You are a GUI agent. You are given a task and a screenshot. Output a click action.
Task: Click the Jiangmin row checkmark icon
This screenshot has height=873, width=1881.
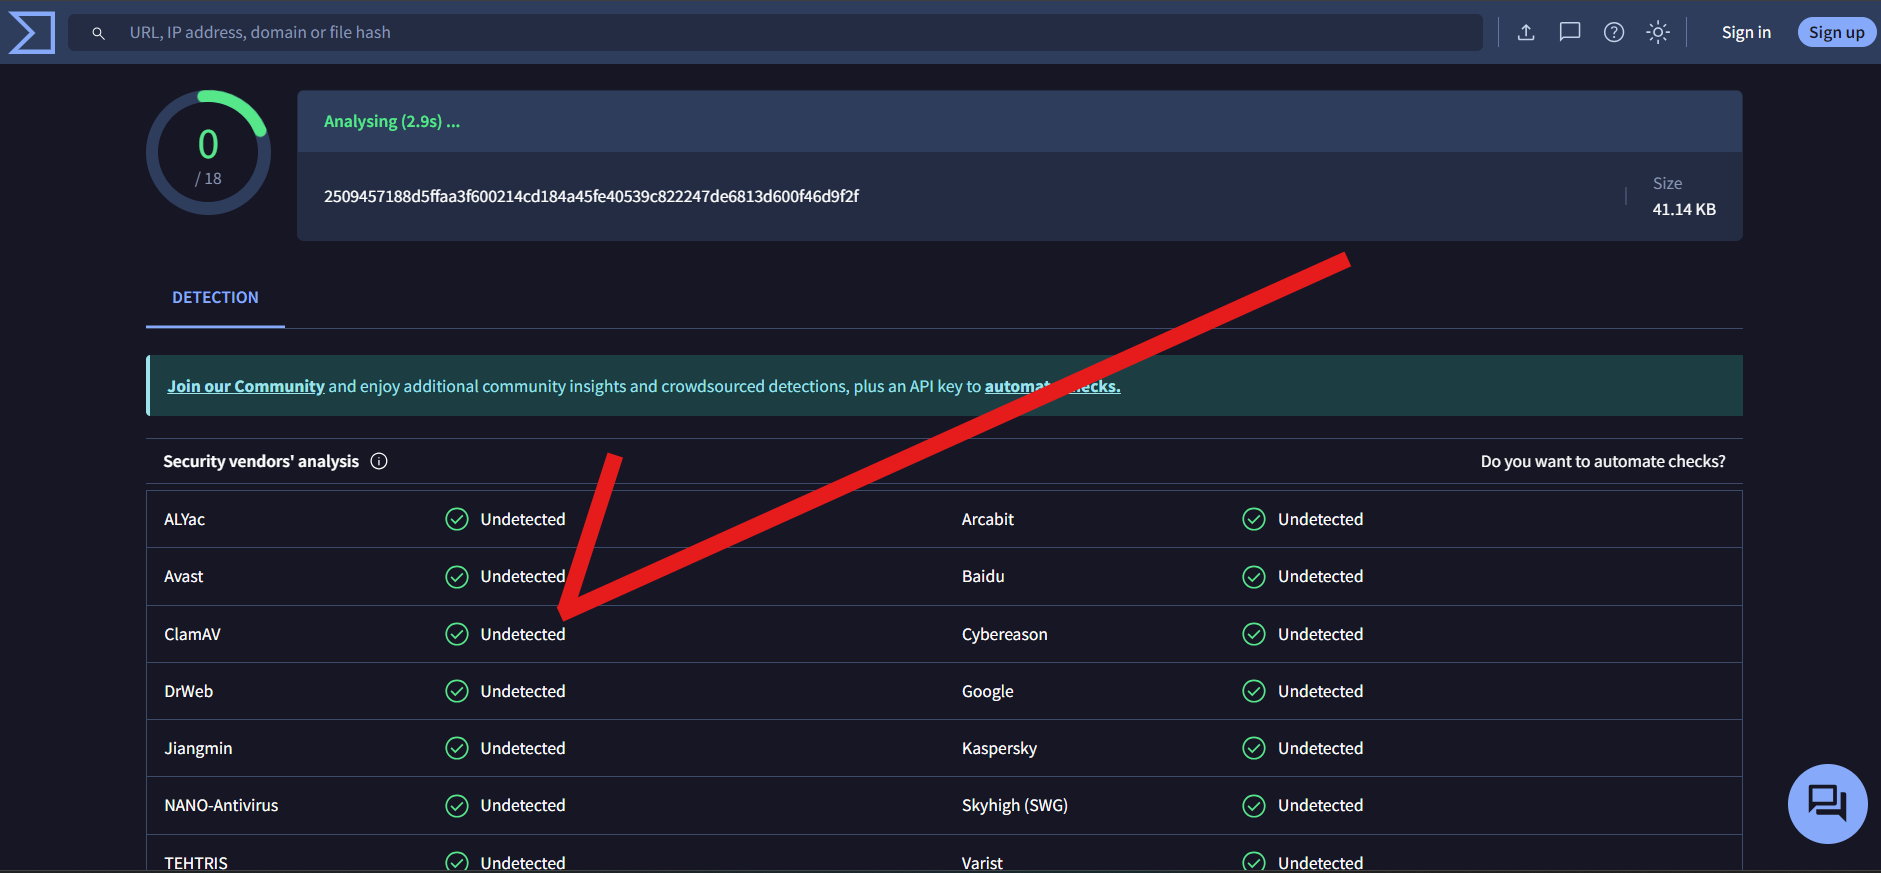point(457,748)
